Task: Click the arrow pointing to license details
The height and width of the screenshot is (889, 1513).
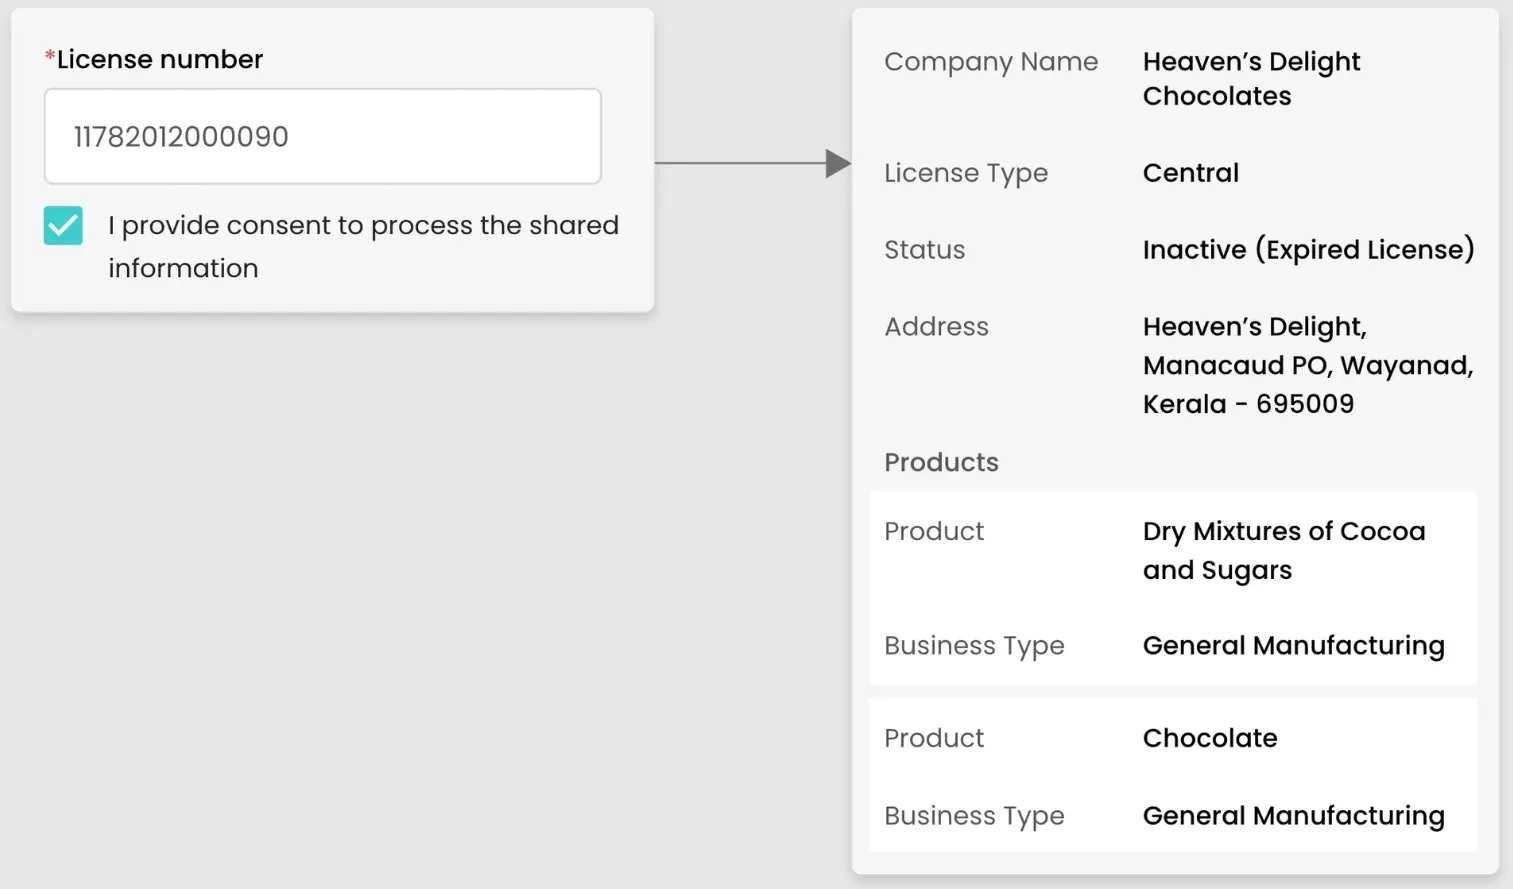Action: (752, 163)
